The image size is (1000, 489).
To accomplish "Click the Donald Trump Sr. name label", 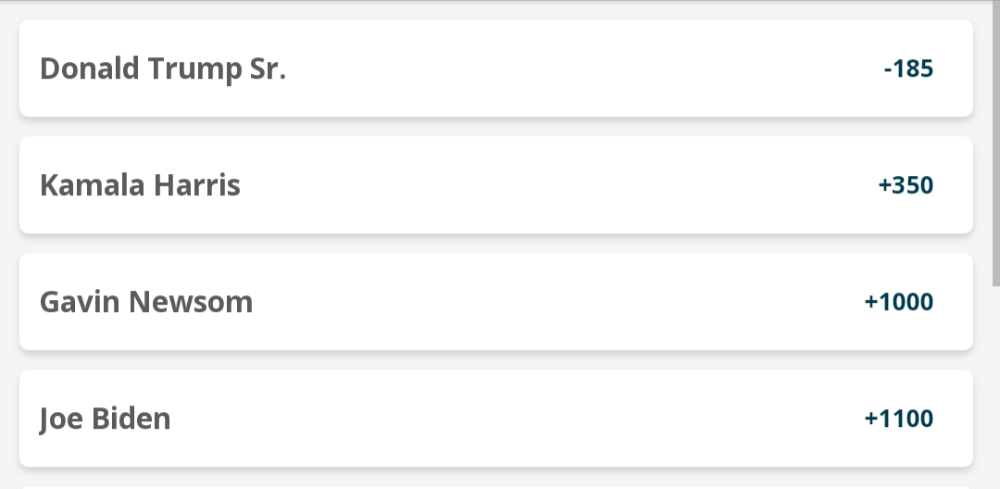I will pos(163,69).
